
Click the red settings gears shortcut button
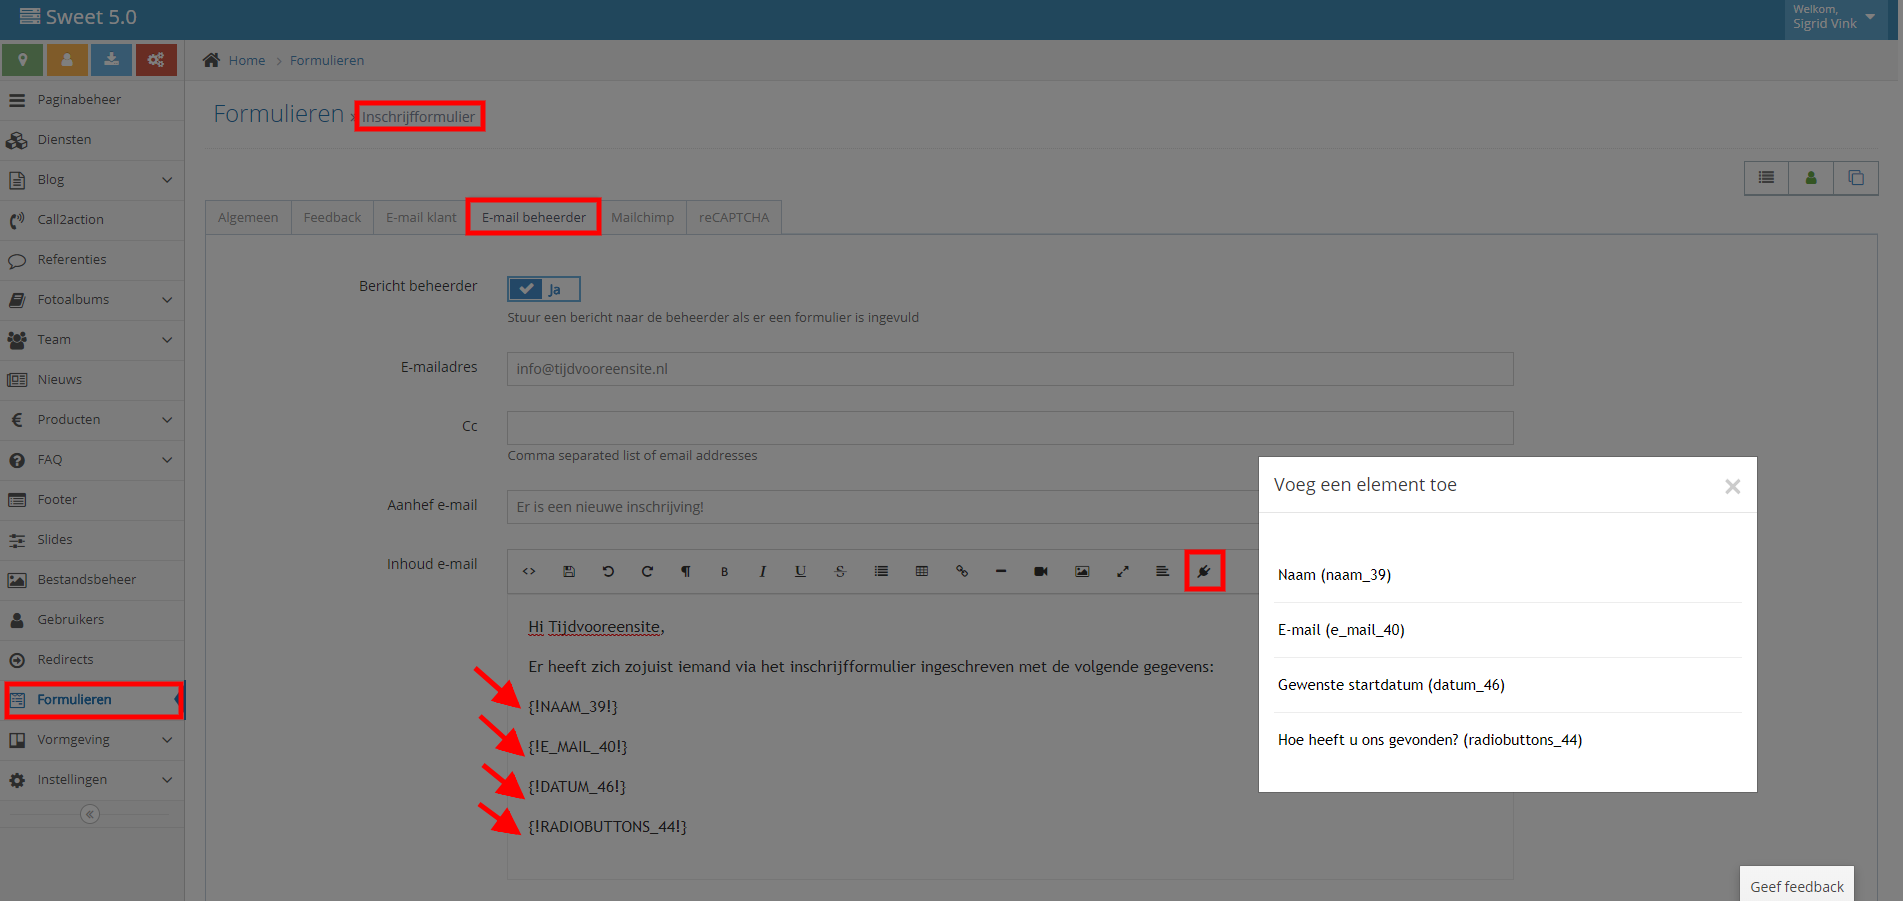pos(156,60)
